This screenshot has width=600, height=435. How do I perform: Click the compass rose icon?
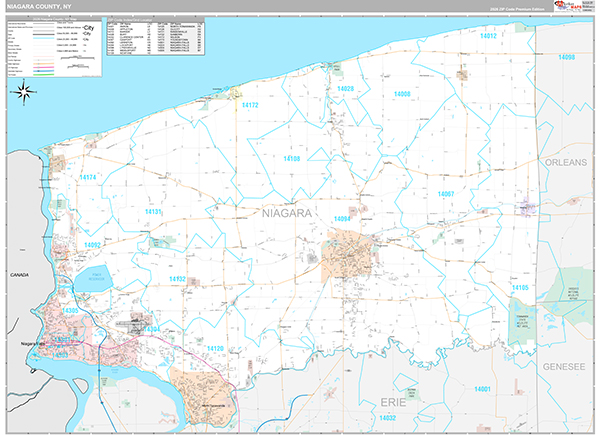[x=22, y=93]
